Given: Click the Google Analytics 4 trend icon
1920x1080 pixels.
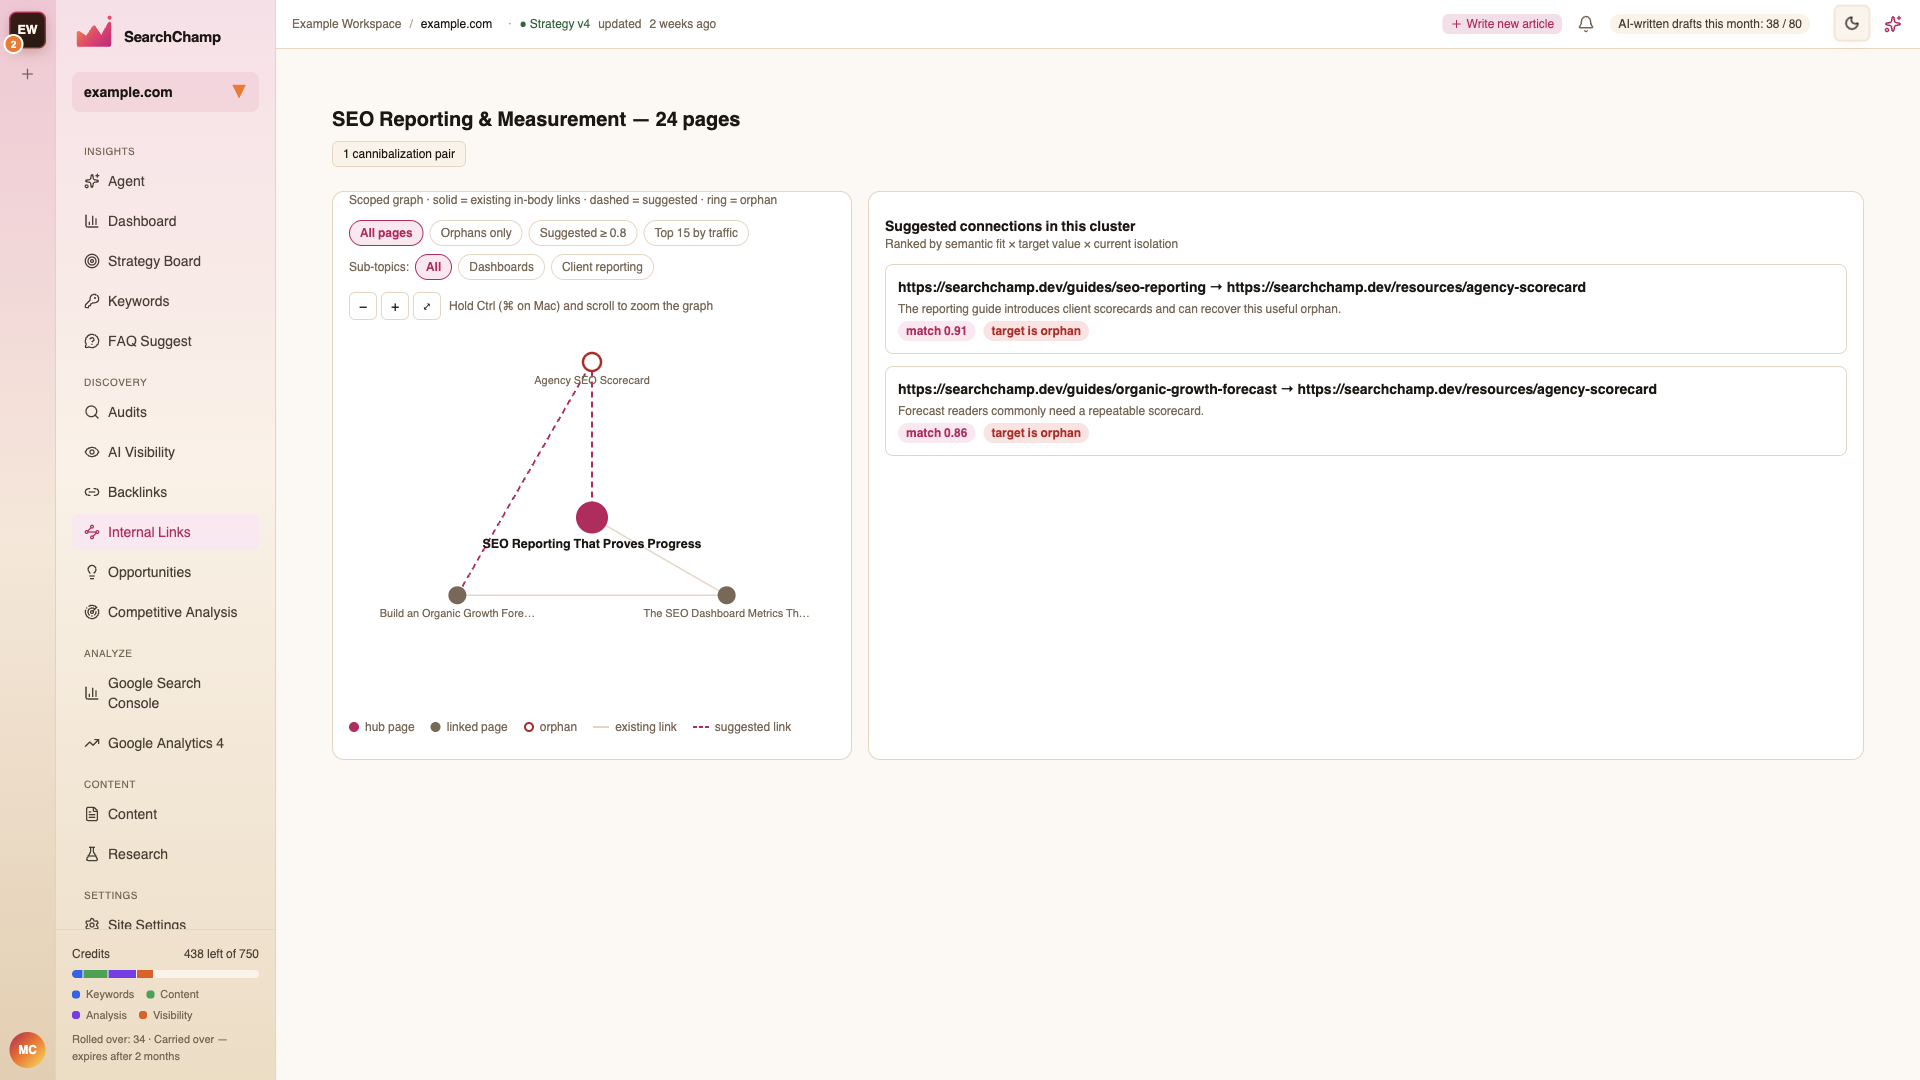Looking at the screenshot, I should [x=92, y=743].
